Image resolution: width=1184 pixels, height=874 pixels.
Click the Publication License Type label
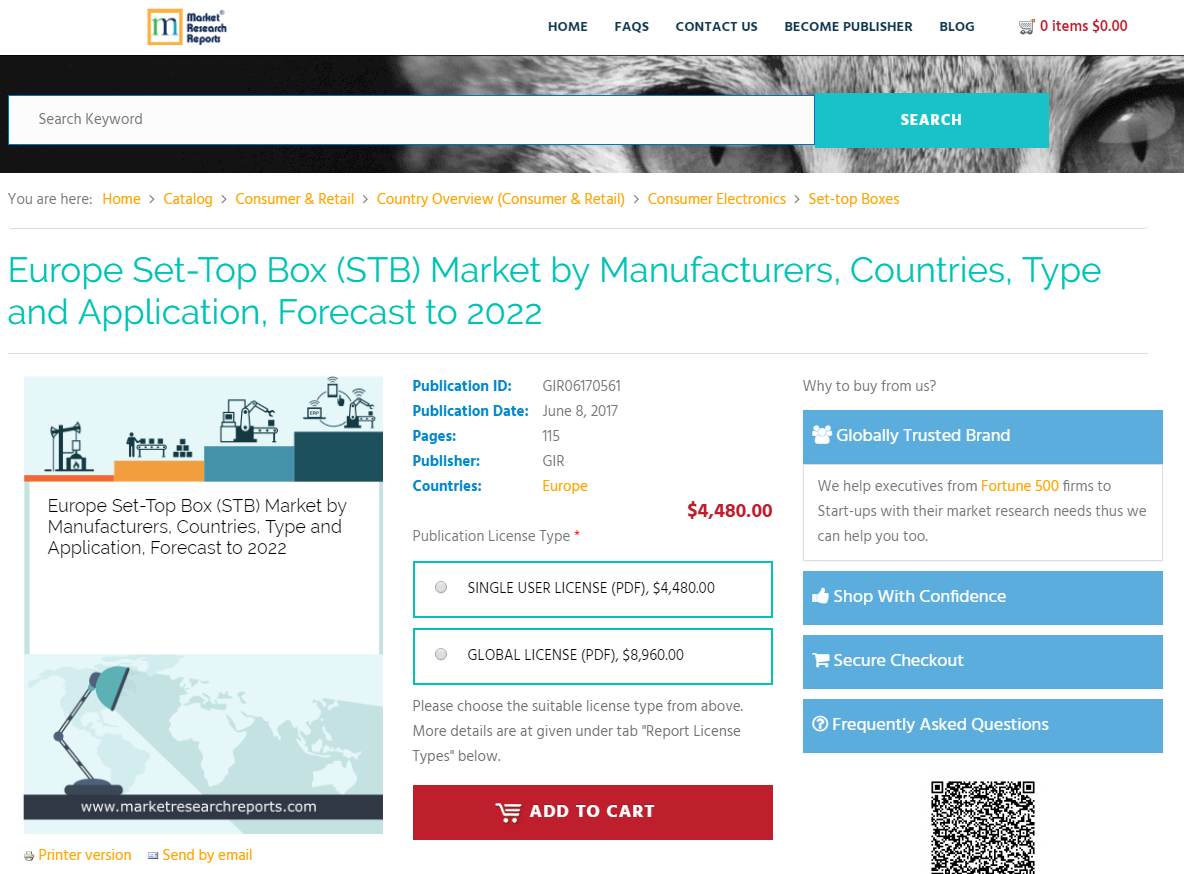491,536
